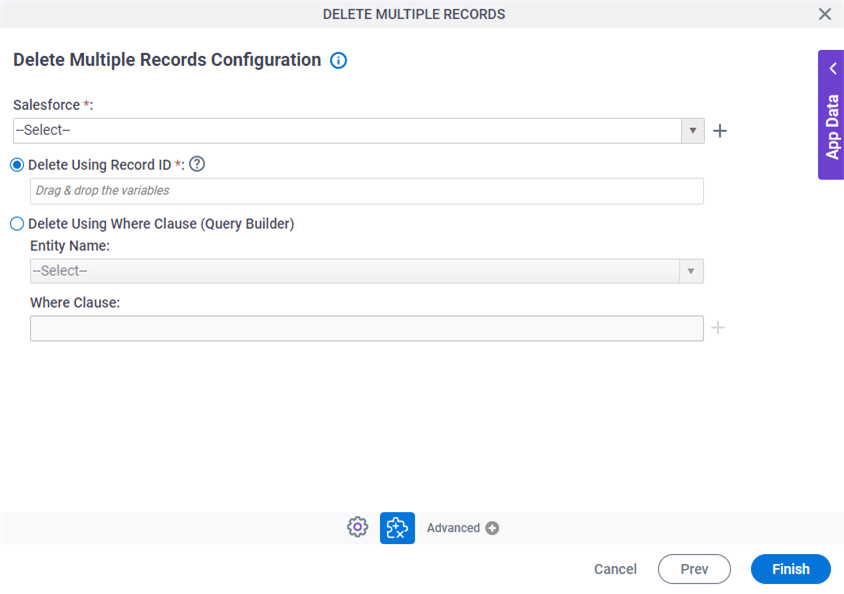Click the Cancel button

tap(615, 569)
